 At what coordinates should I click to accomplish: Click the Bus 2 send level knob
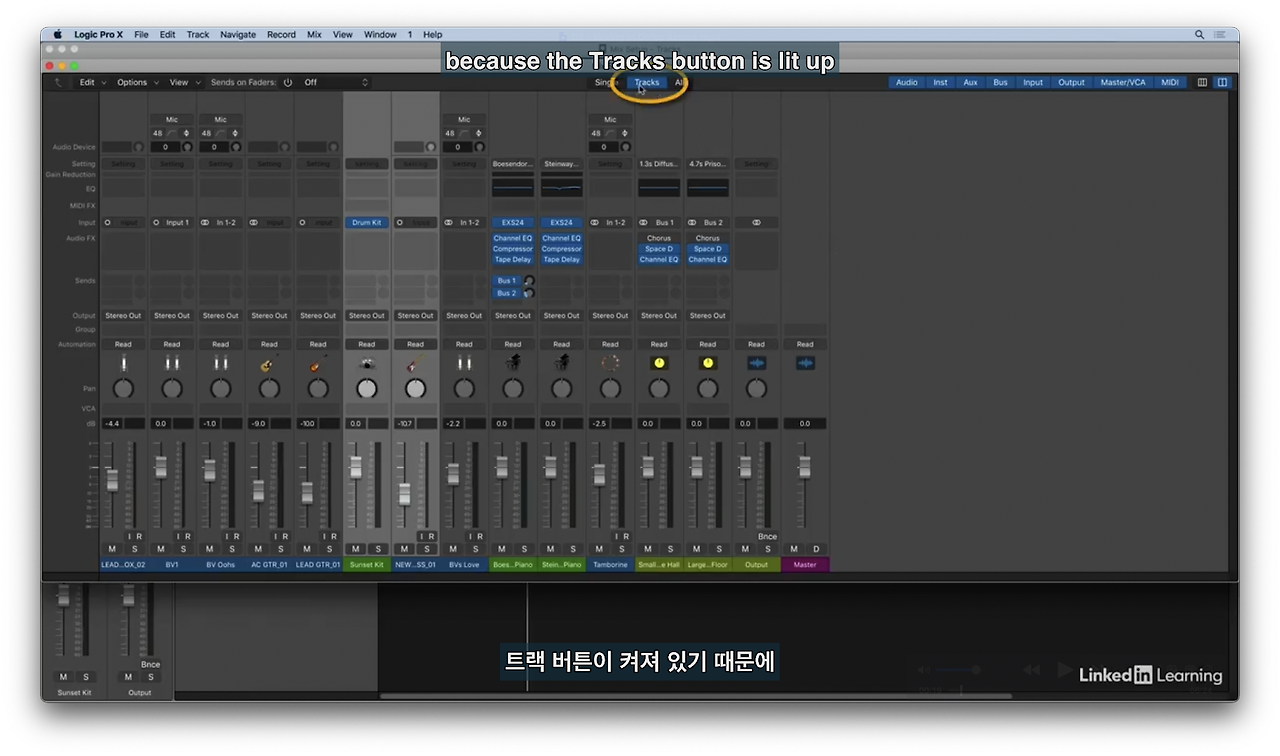pyautogui.click(x=528, y=293)
